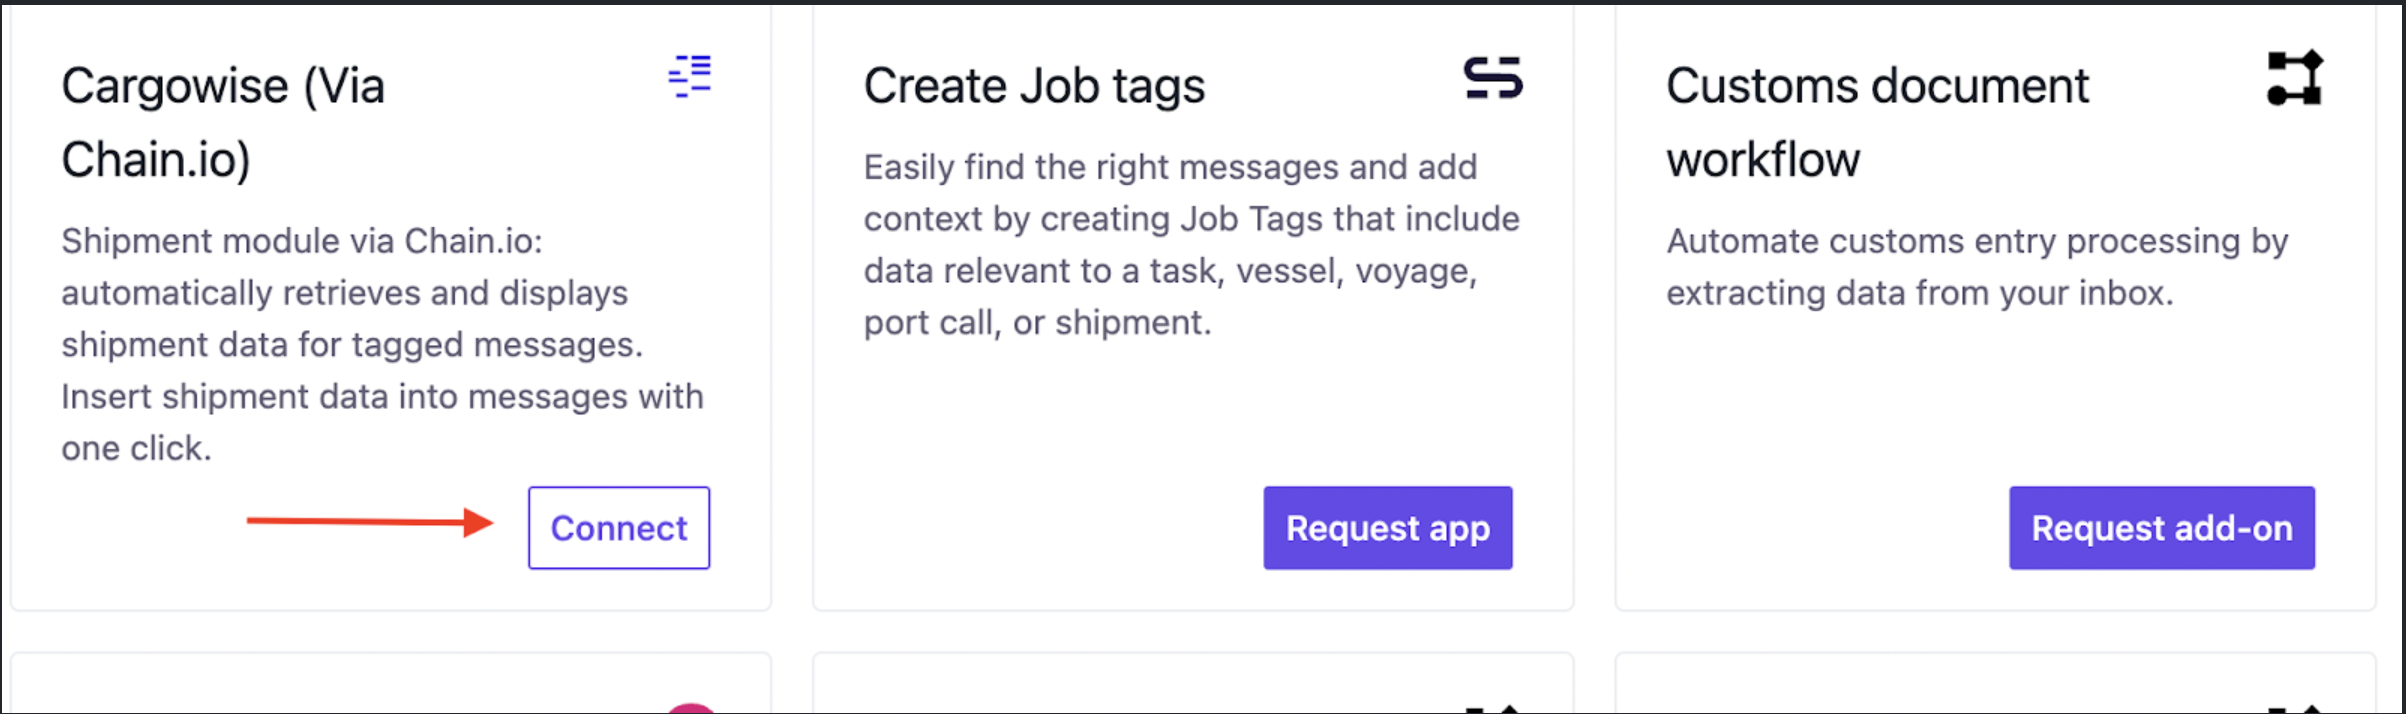
Task: Open the Cargowise (Via Chain.io) title
Action: [x=223, y=122]
